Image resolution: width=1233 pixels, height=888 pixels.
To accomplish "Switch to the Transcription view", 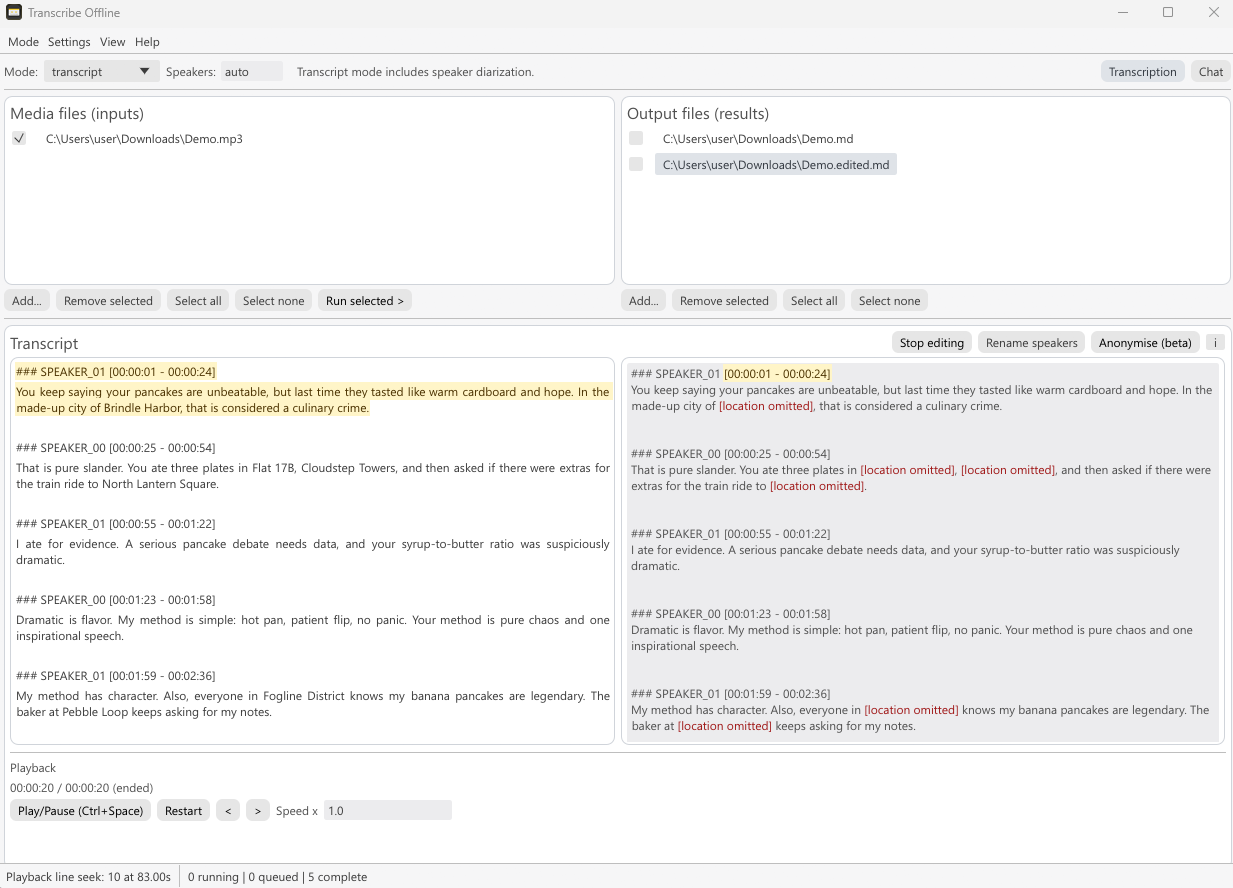I will pyautogui.click(x=1142, y=72).
